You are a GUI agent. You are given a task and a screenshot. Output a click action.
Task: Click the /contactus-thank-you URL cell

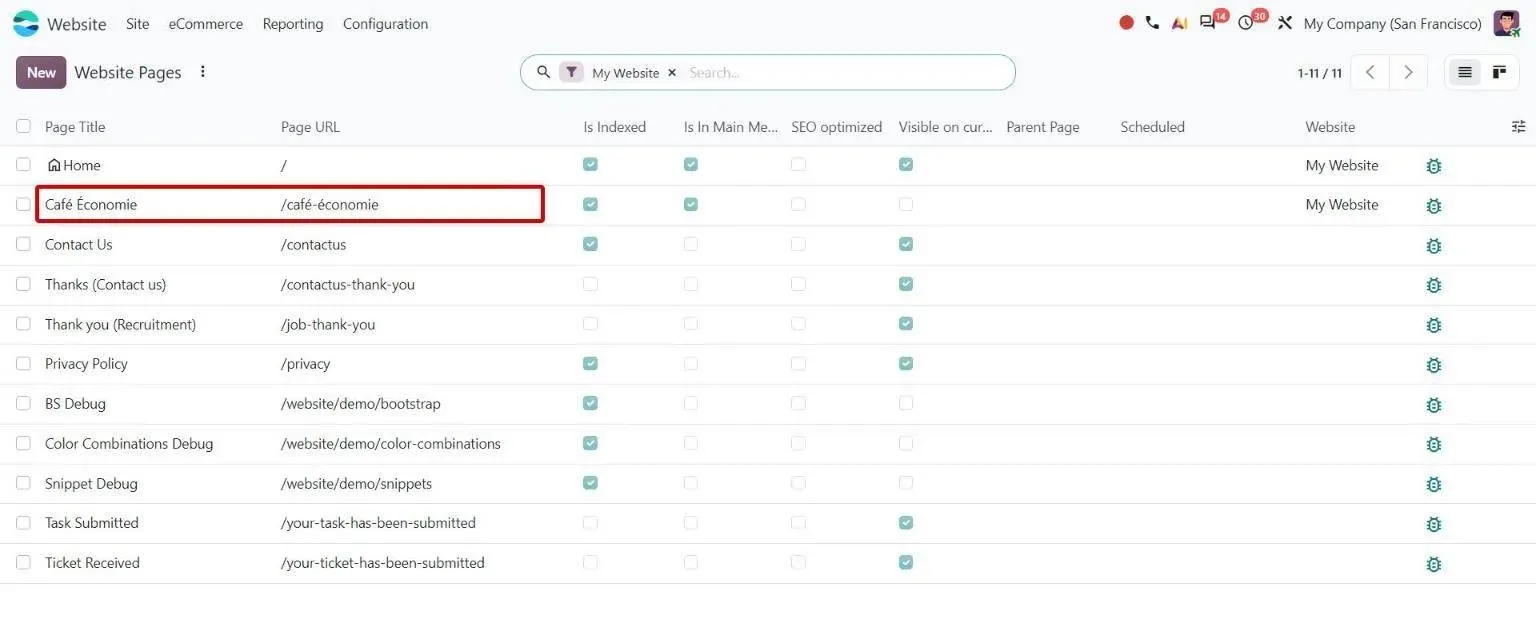(x=348, y=285)
